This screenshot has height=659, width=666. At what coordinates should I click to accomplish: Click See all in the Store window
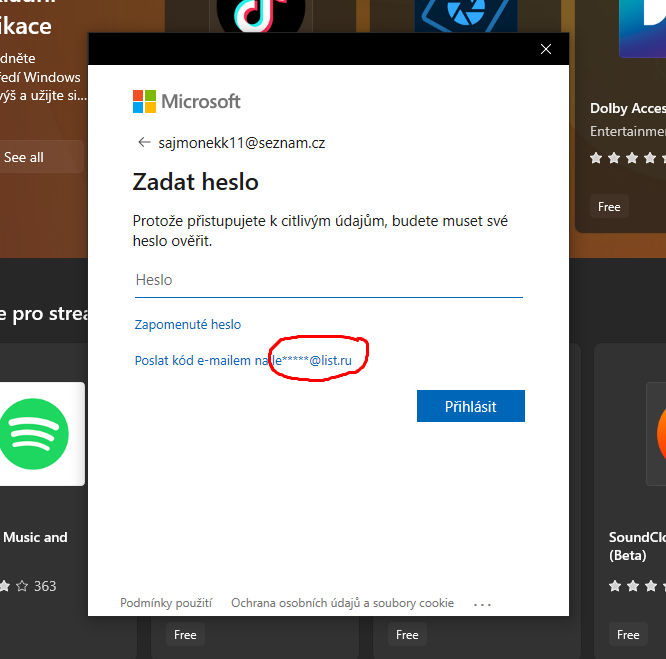(39, 158)
